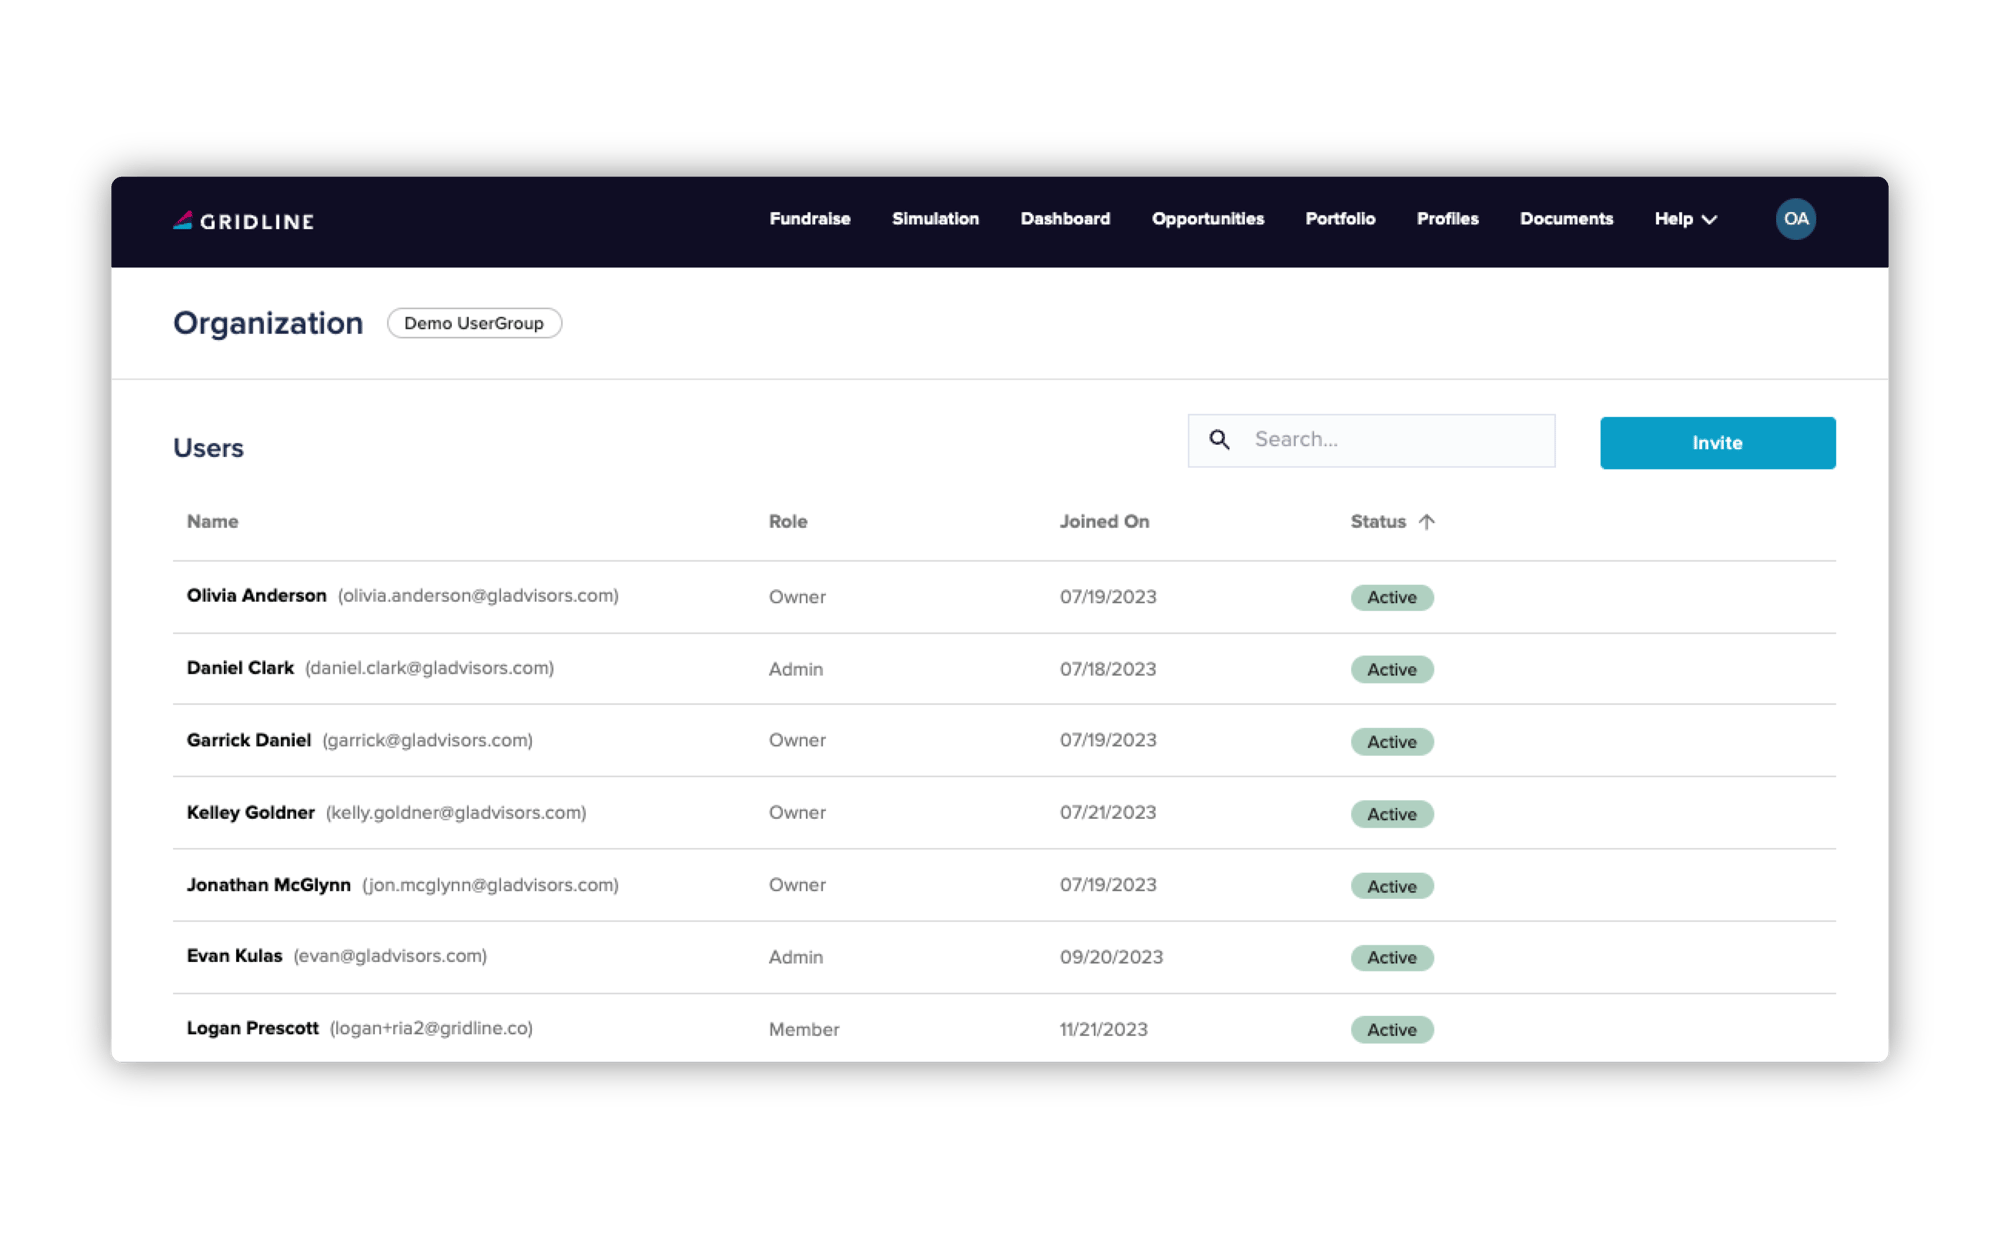Select the Demo UserGroup chip
This screenshot has width=2000, height=1239.
point(474,322)
